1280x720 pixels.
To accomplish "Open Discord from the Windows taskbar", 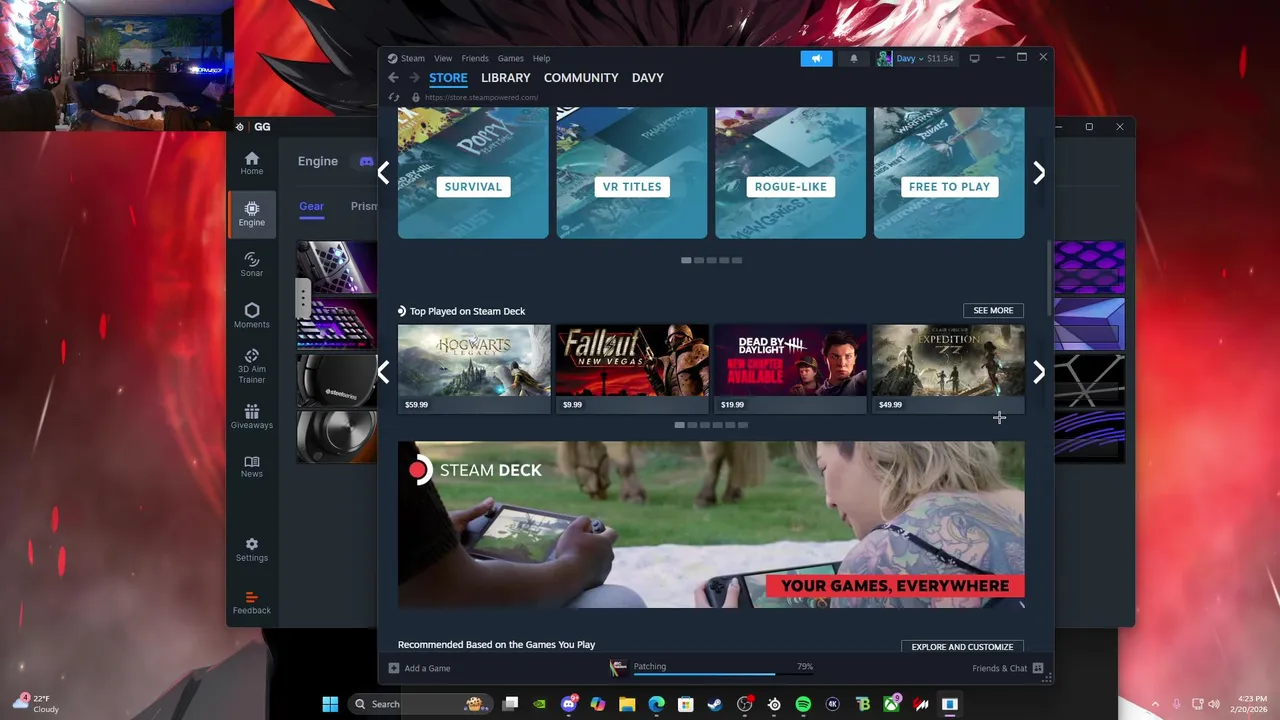I will (569, 704).
